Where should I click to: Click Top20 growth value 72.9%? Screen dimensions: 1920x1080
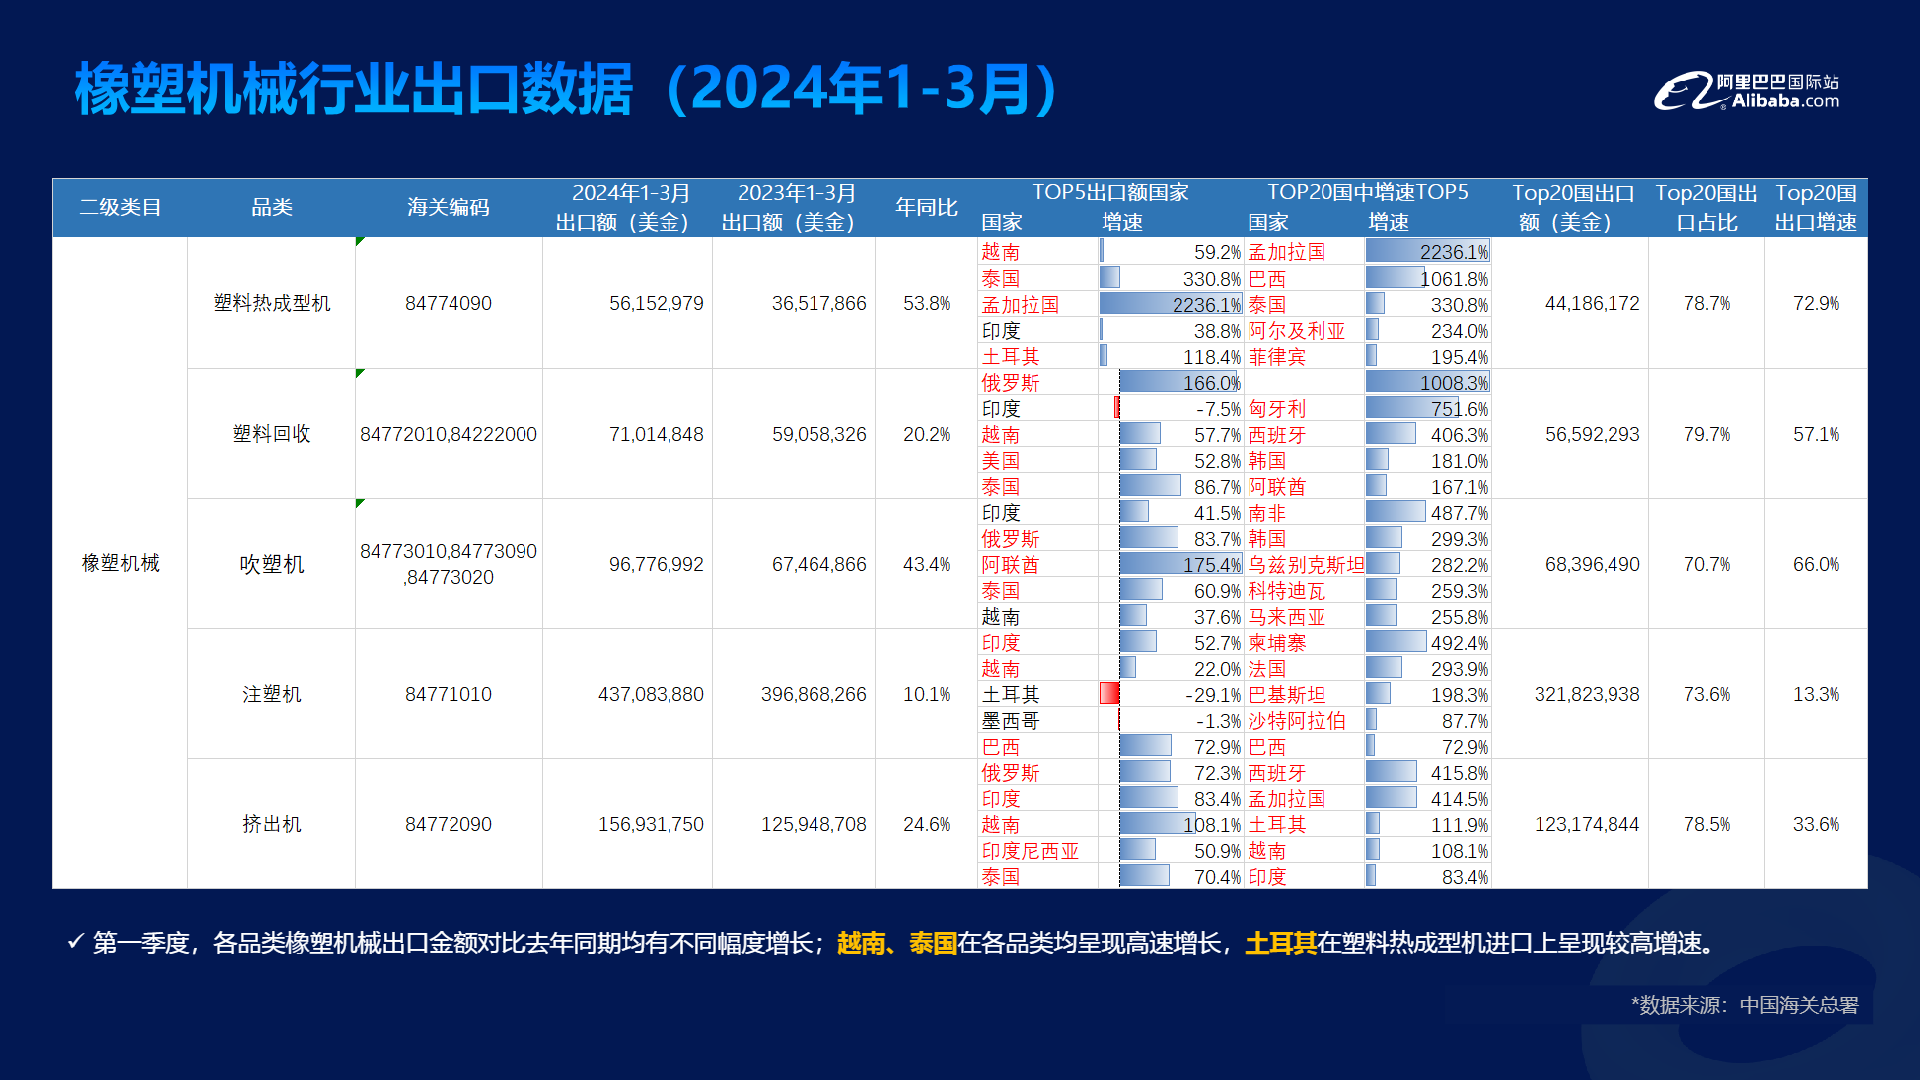[x=1816, y=303]
